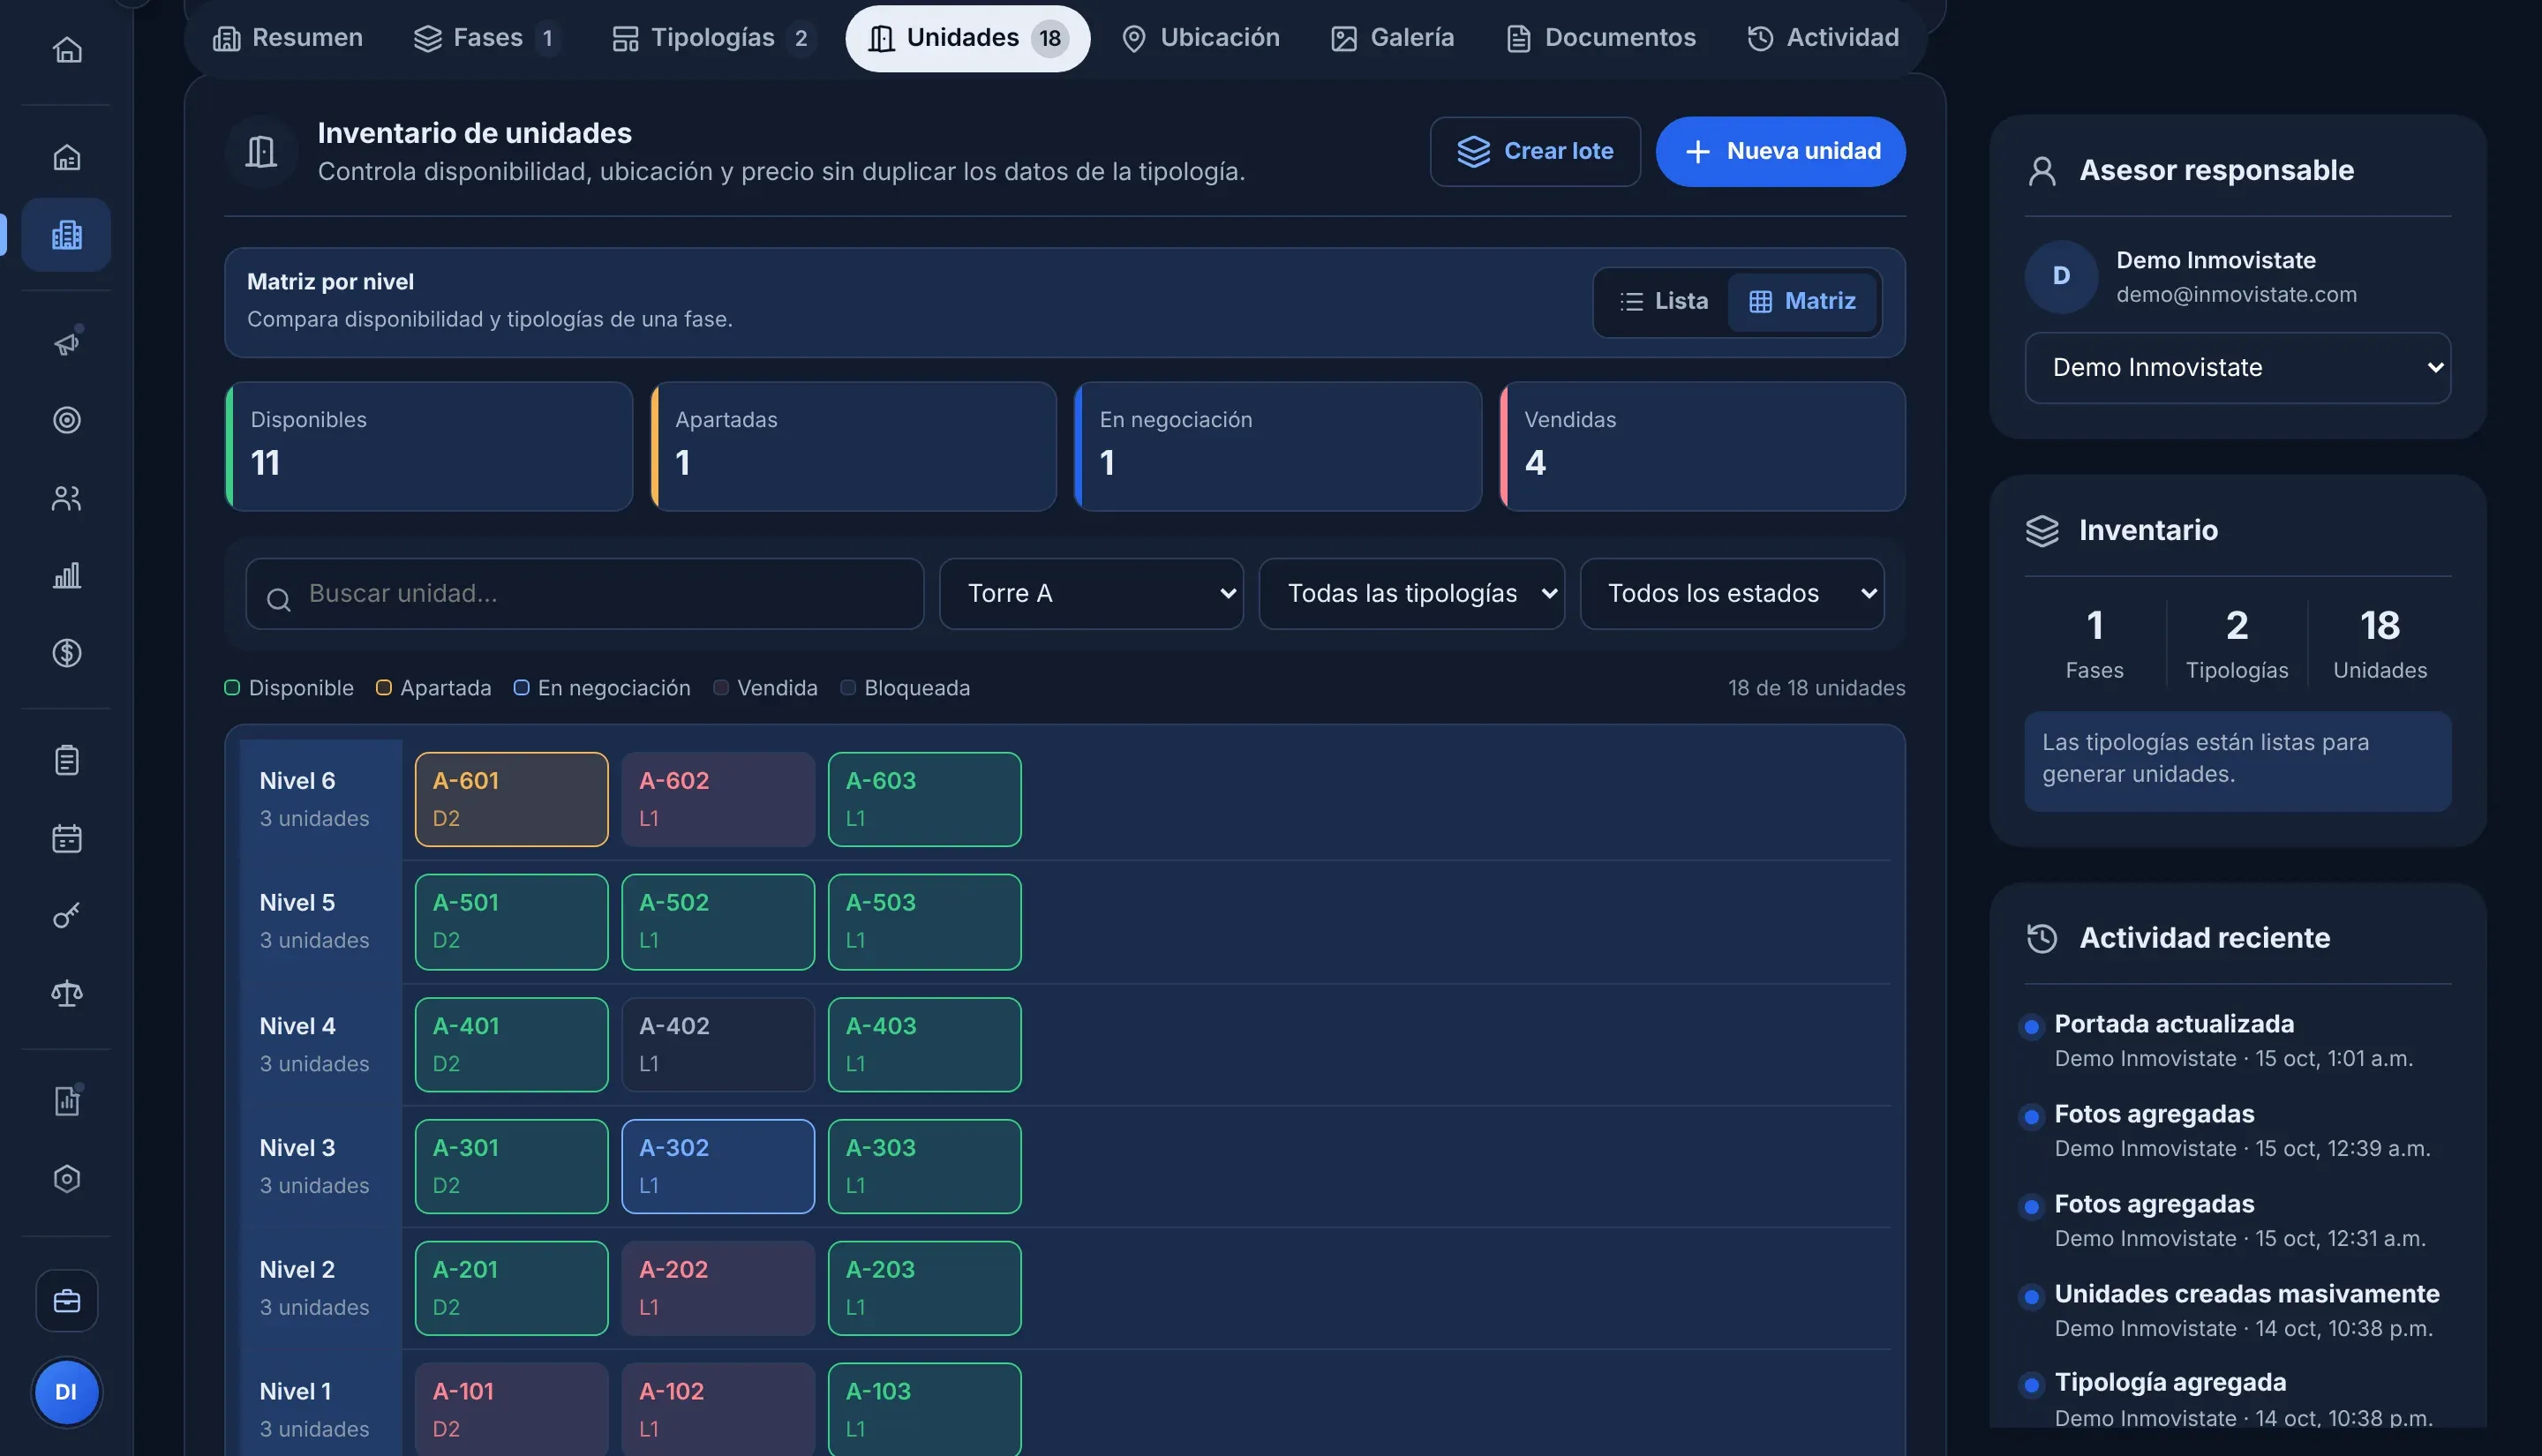Open the Torre A tower dropdown
This screenshot has width=2542, height=1456.
(x=1091, y=594)
